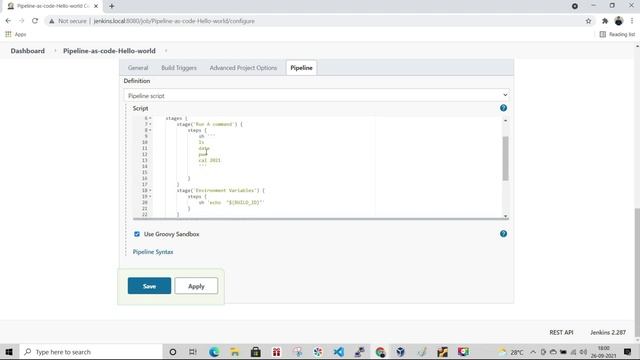Click the script editor's scroll down arrow
Viewport: 640px width, 360px height.
click(x=505, y=216)
